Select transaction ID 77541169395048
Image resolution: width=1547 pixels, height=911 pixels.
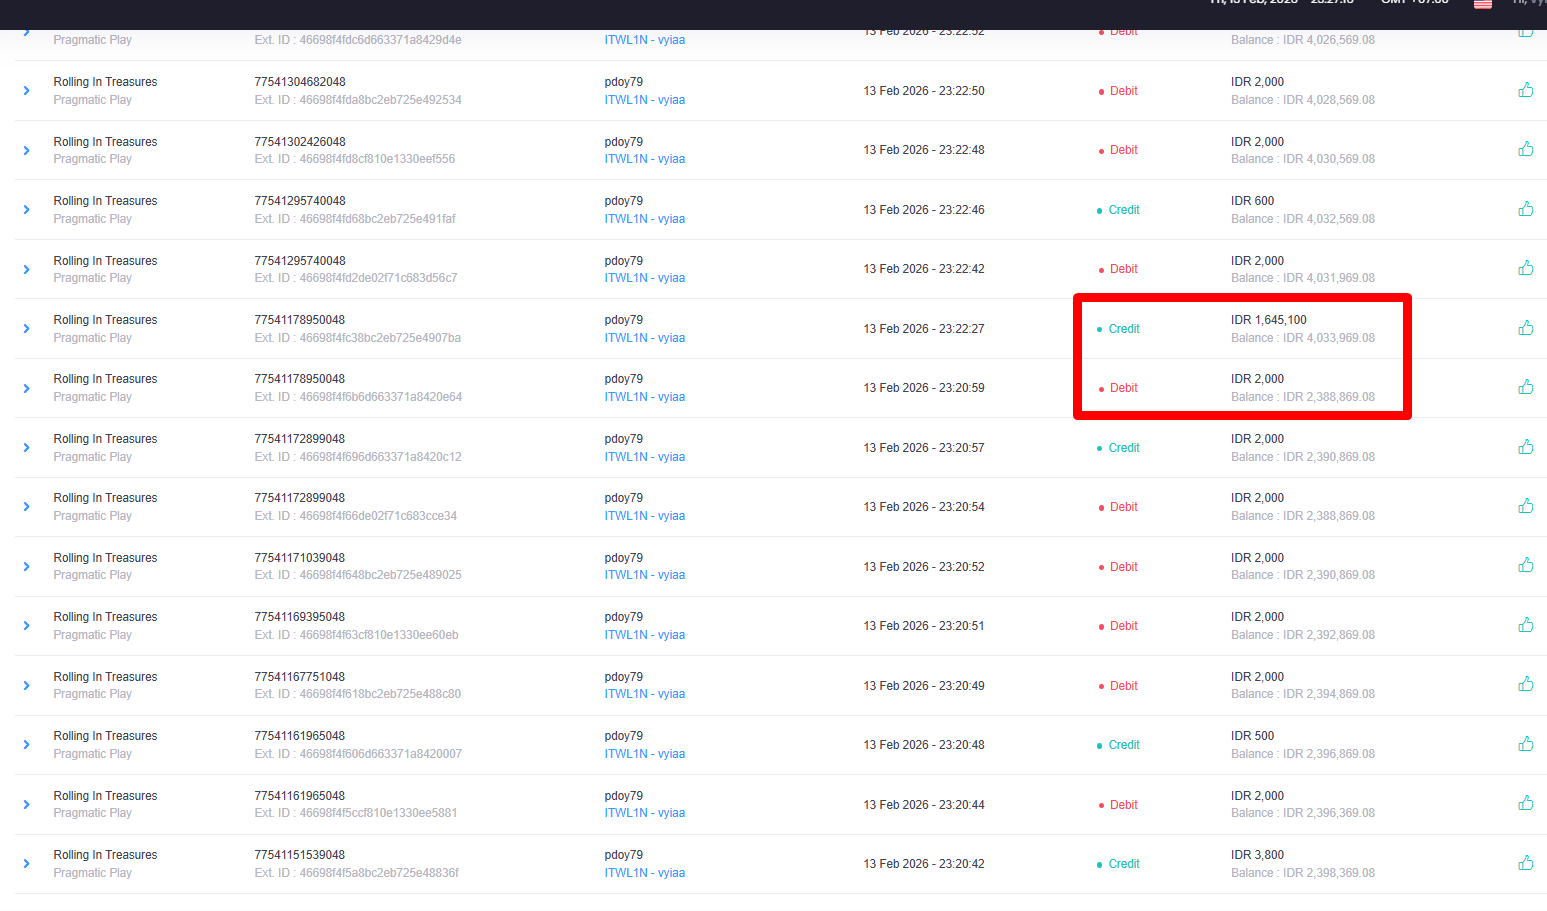(300, 617)
